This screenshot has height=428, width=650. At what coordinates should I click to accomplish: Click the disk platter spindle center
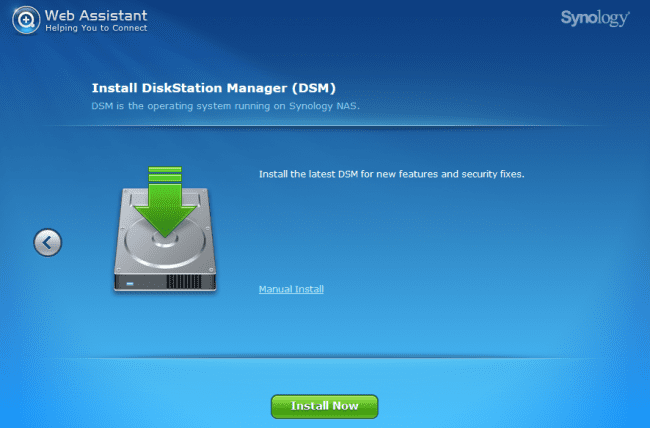click(x=162, y=240)
